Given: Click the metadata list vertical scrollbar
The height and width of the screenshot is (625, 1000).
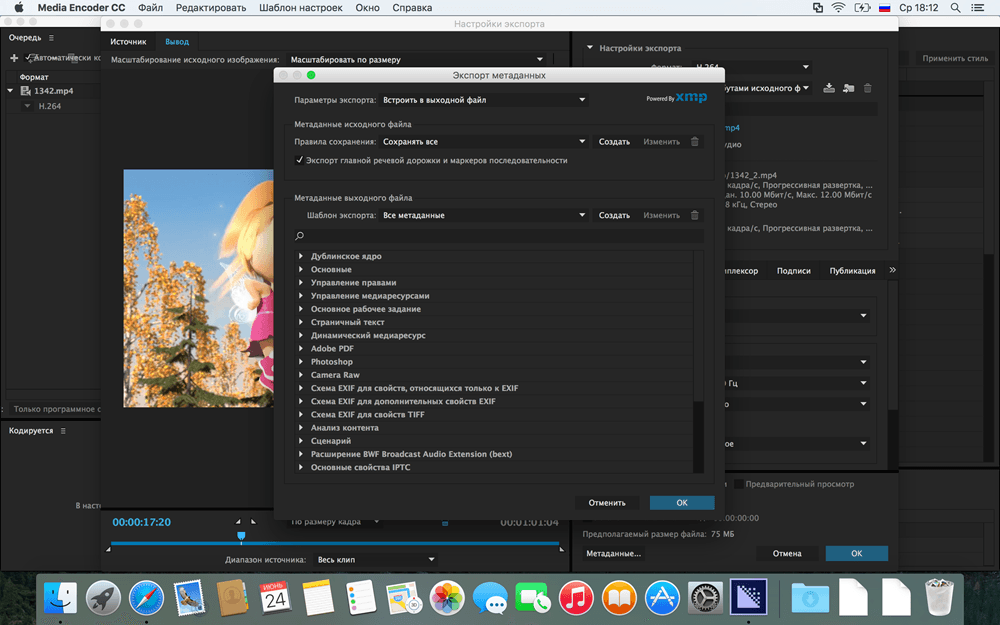Looking at the screenshot, I should point(698,436).
